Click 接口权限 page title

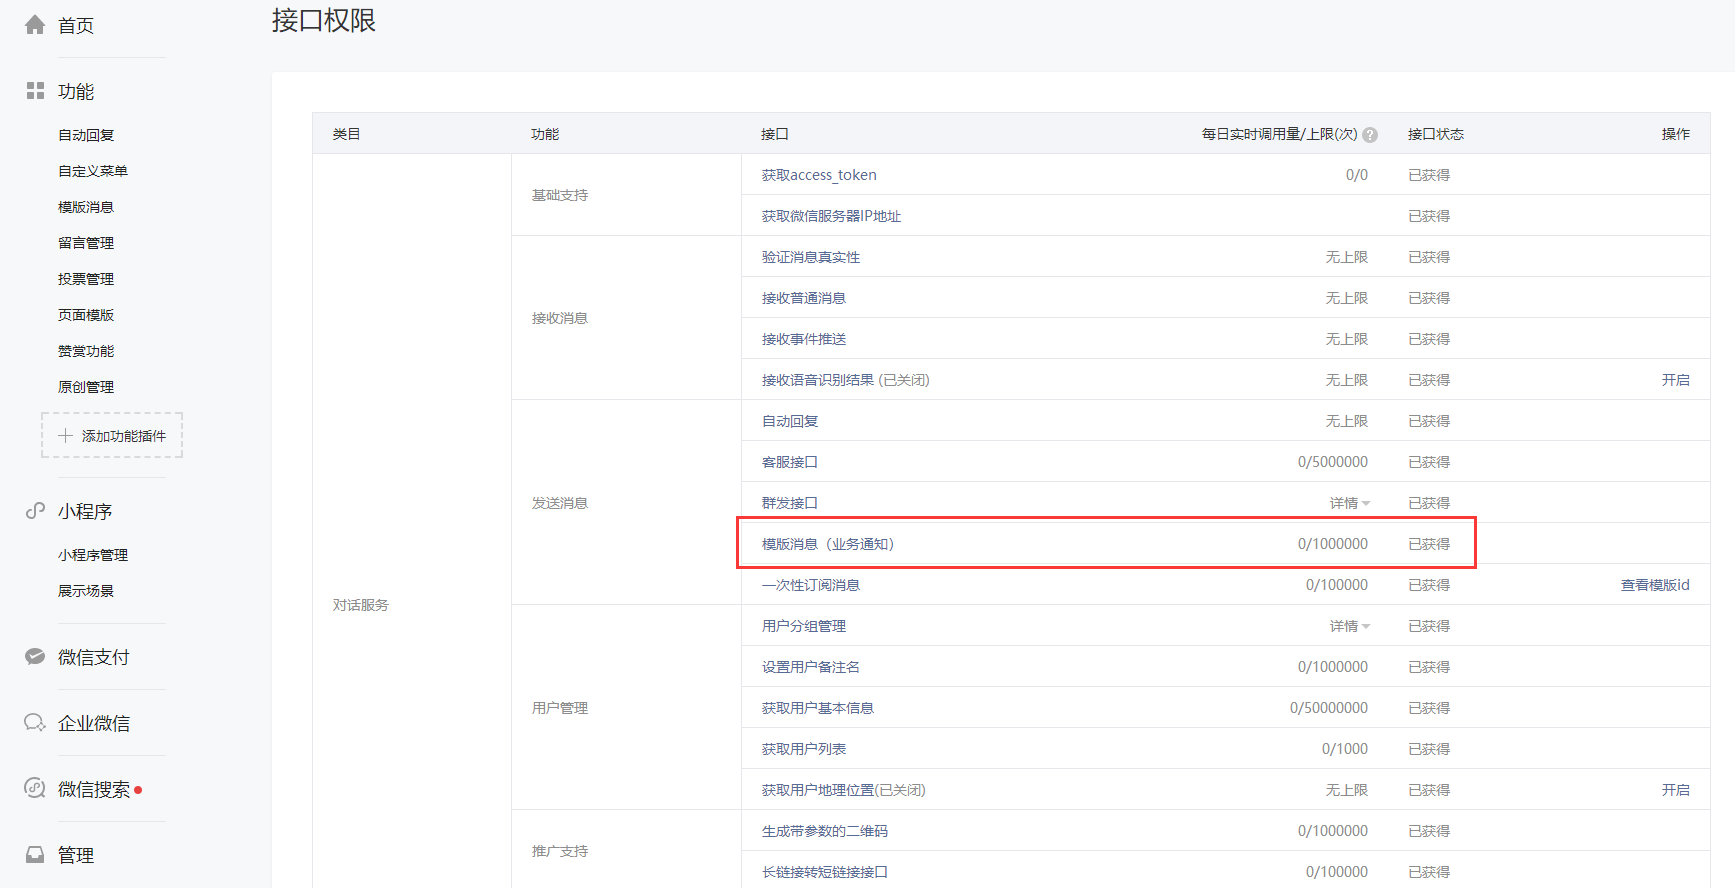[x=324, y=20]
